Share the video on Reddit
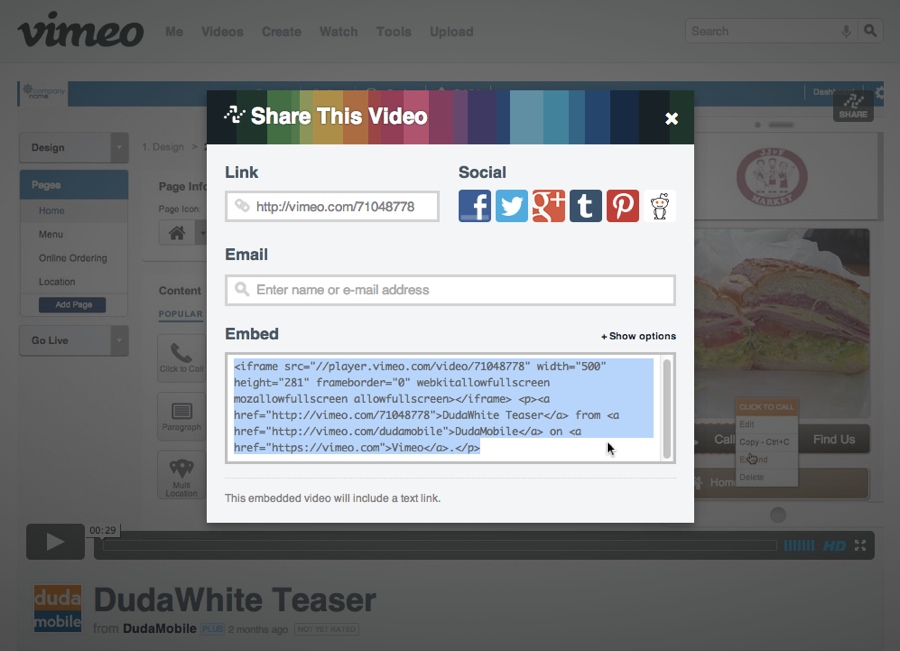The width and height of the screenshot is (900, 651). coord(660,206)
